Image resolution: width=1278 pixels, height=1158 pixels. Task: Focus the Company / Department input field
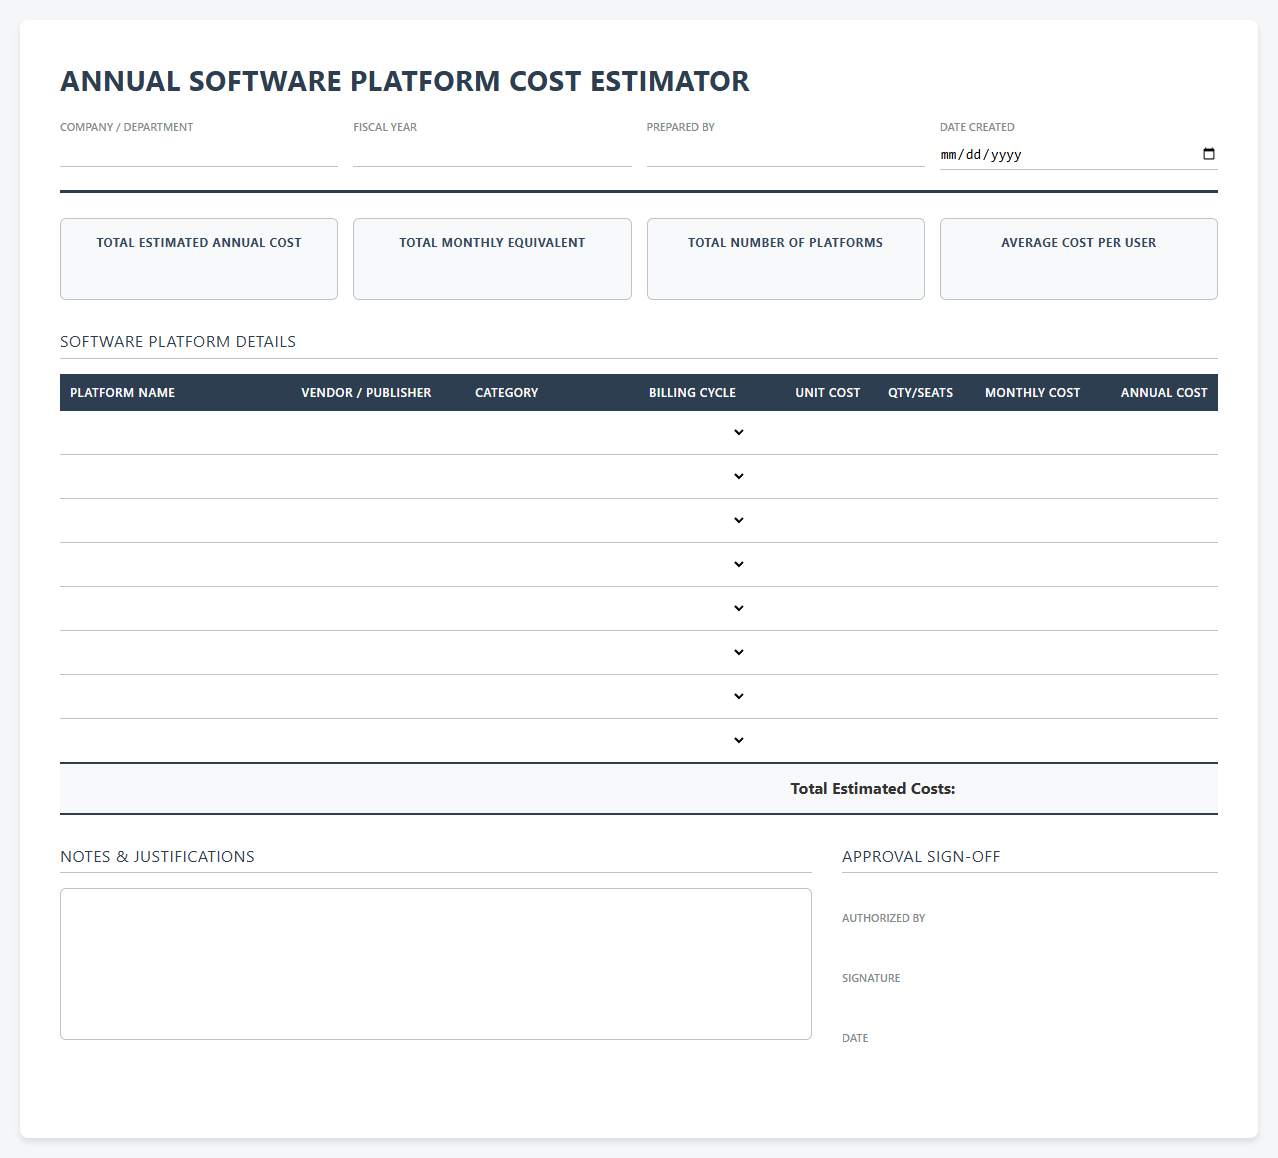coord(199,153)
